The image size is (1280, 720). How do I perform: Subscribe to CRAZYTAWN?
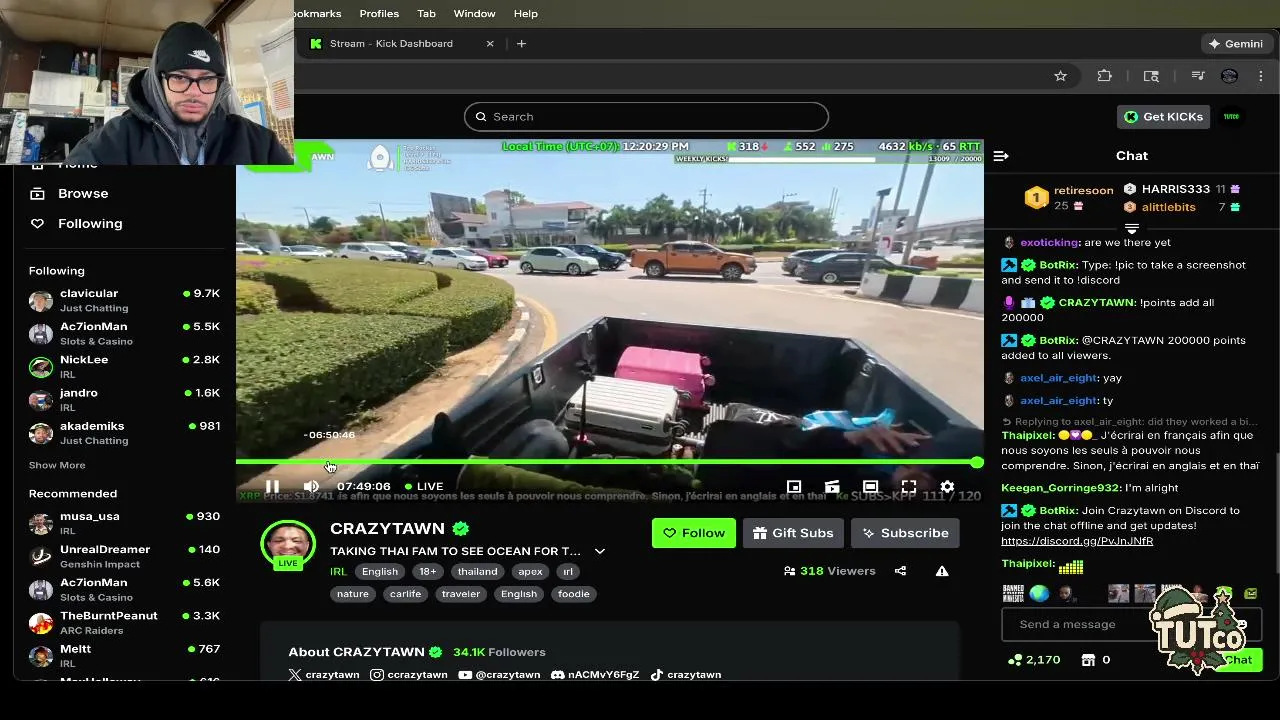click(x=905, y=533)
